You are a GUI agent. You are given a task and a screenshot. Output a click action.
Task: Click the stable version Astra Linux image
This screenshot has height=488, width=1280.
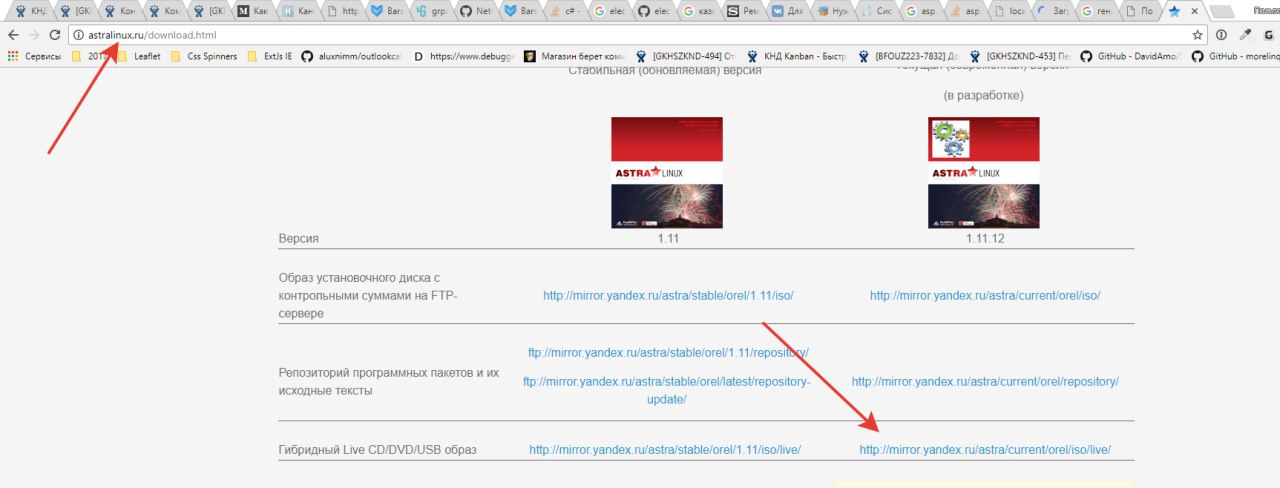(x=667, y=173)
